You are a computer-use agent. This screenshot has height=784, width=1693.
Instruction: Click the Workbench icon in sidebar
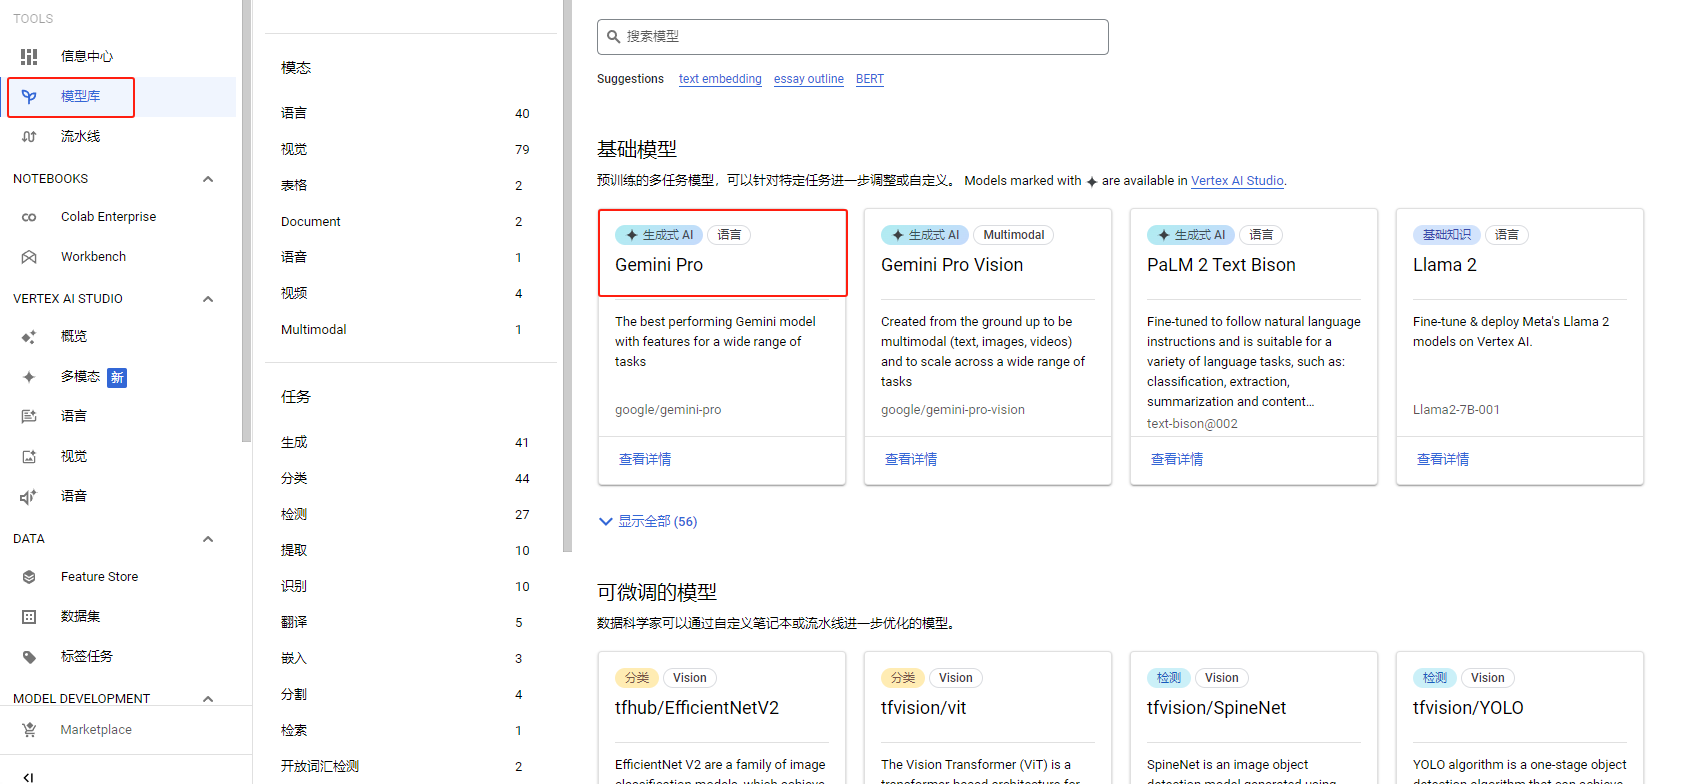click(29, 257)
